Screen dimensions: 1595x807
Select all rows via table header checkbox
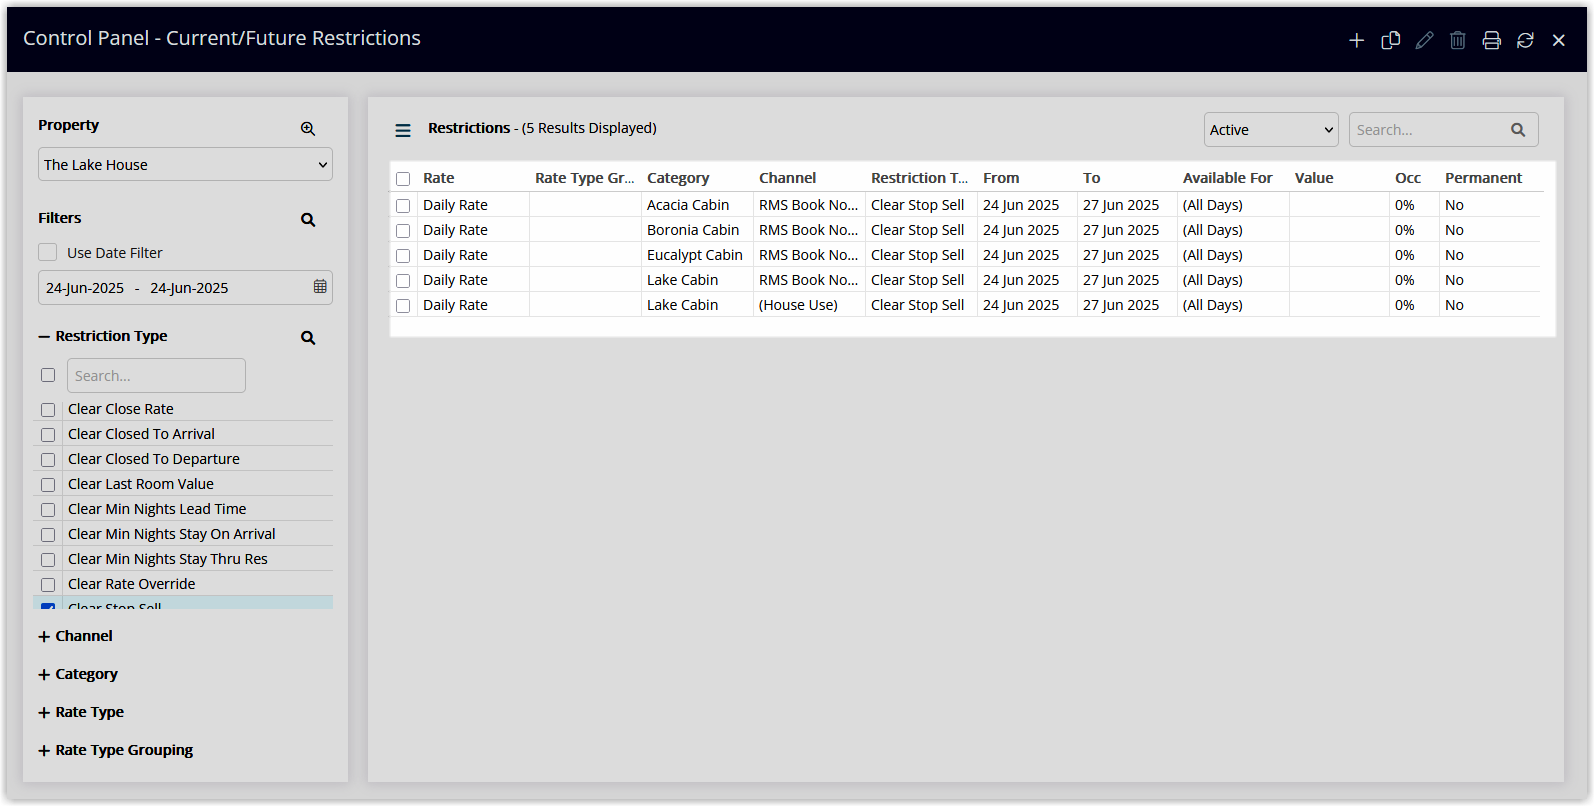(x=403, y=179)
